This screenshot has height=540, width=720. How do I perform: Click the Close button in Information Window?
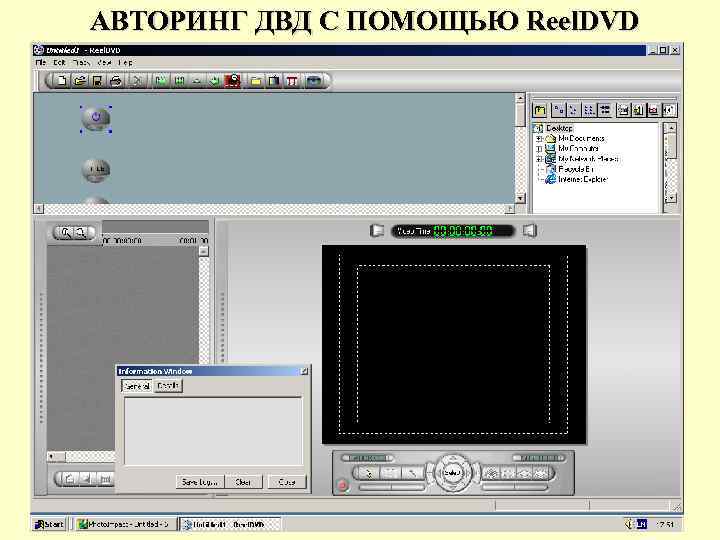pyautogui.click(x=287, y=482)
